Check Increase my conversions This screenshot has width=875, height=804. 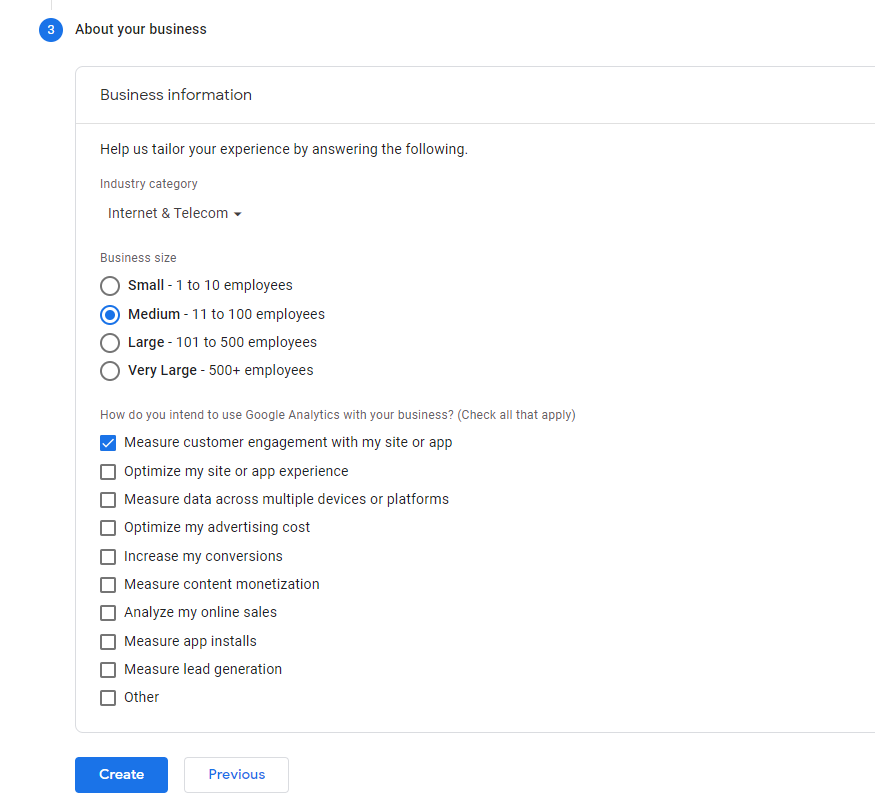click(108, 557)
